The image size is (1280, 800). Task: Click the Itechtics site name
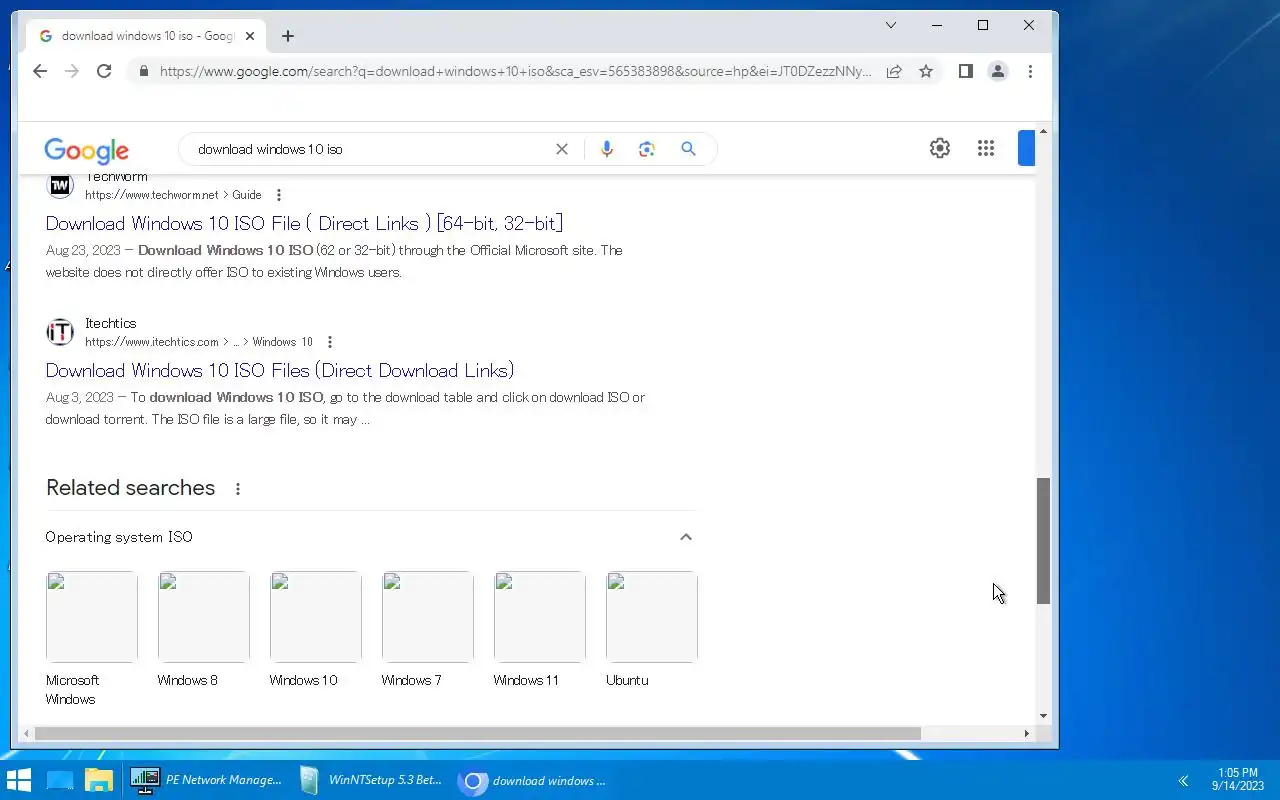click(110, 323)
